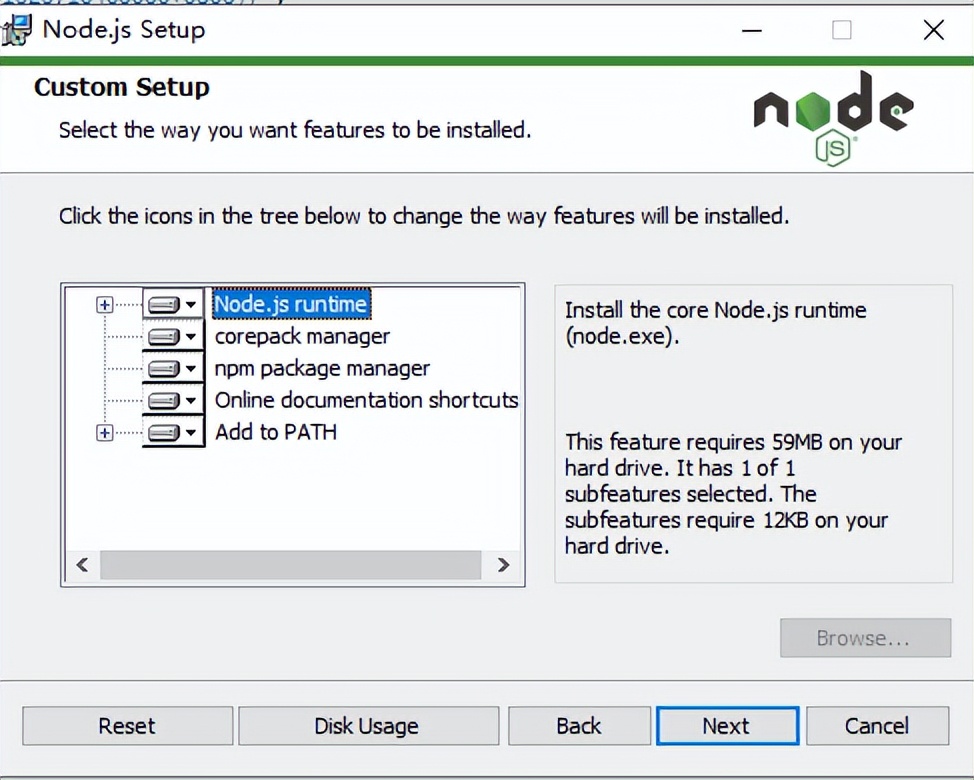Click the left arrow of the tree scrollbar
This screenshot has width=974, height=780.
click(x=82, y=565)
